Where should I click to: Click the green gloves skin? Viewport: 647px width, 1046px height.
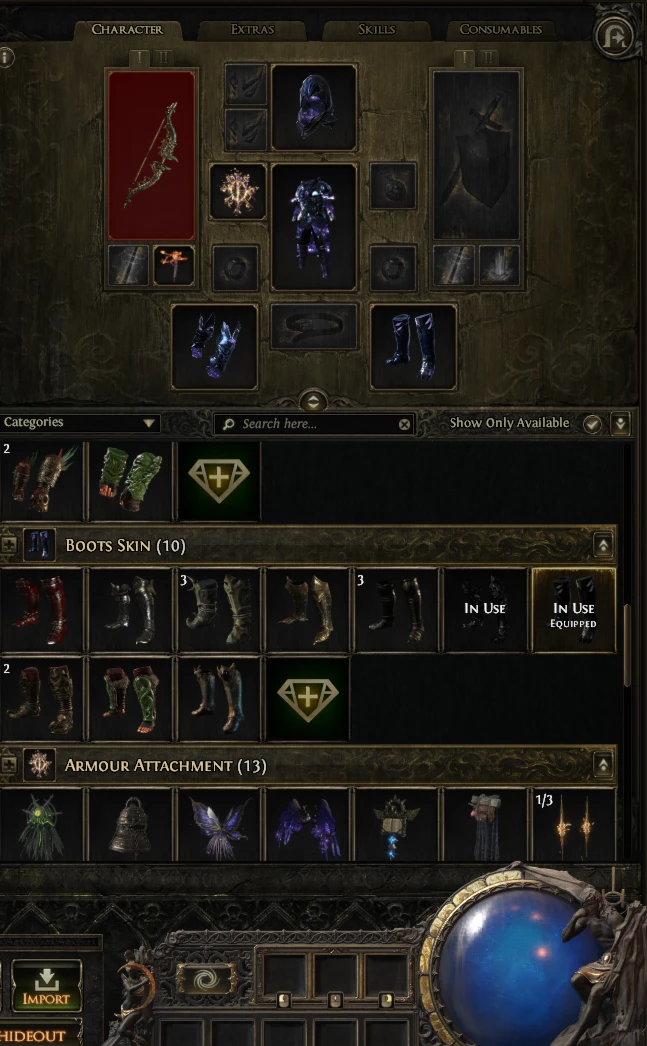131,480
